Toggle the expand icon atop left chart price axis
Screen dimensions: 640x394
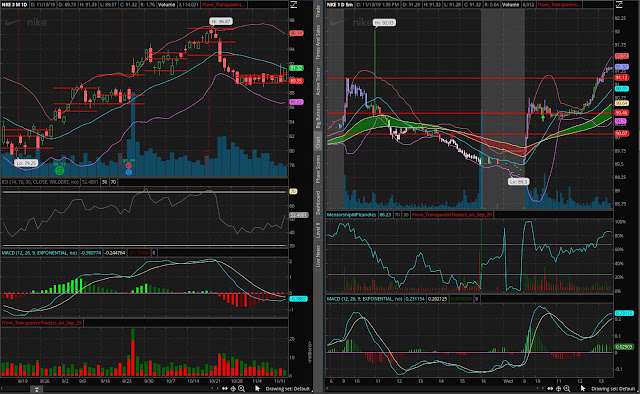click(x=293, y=4)
